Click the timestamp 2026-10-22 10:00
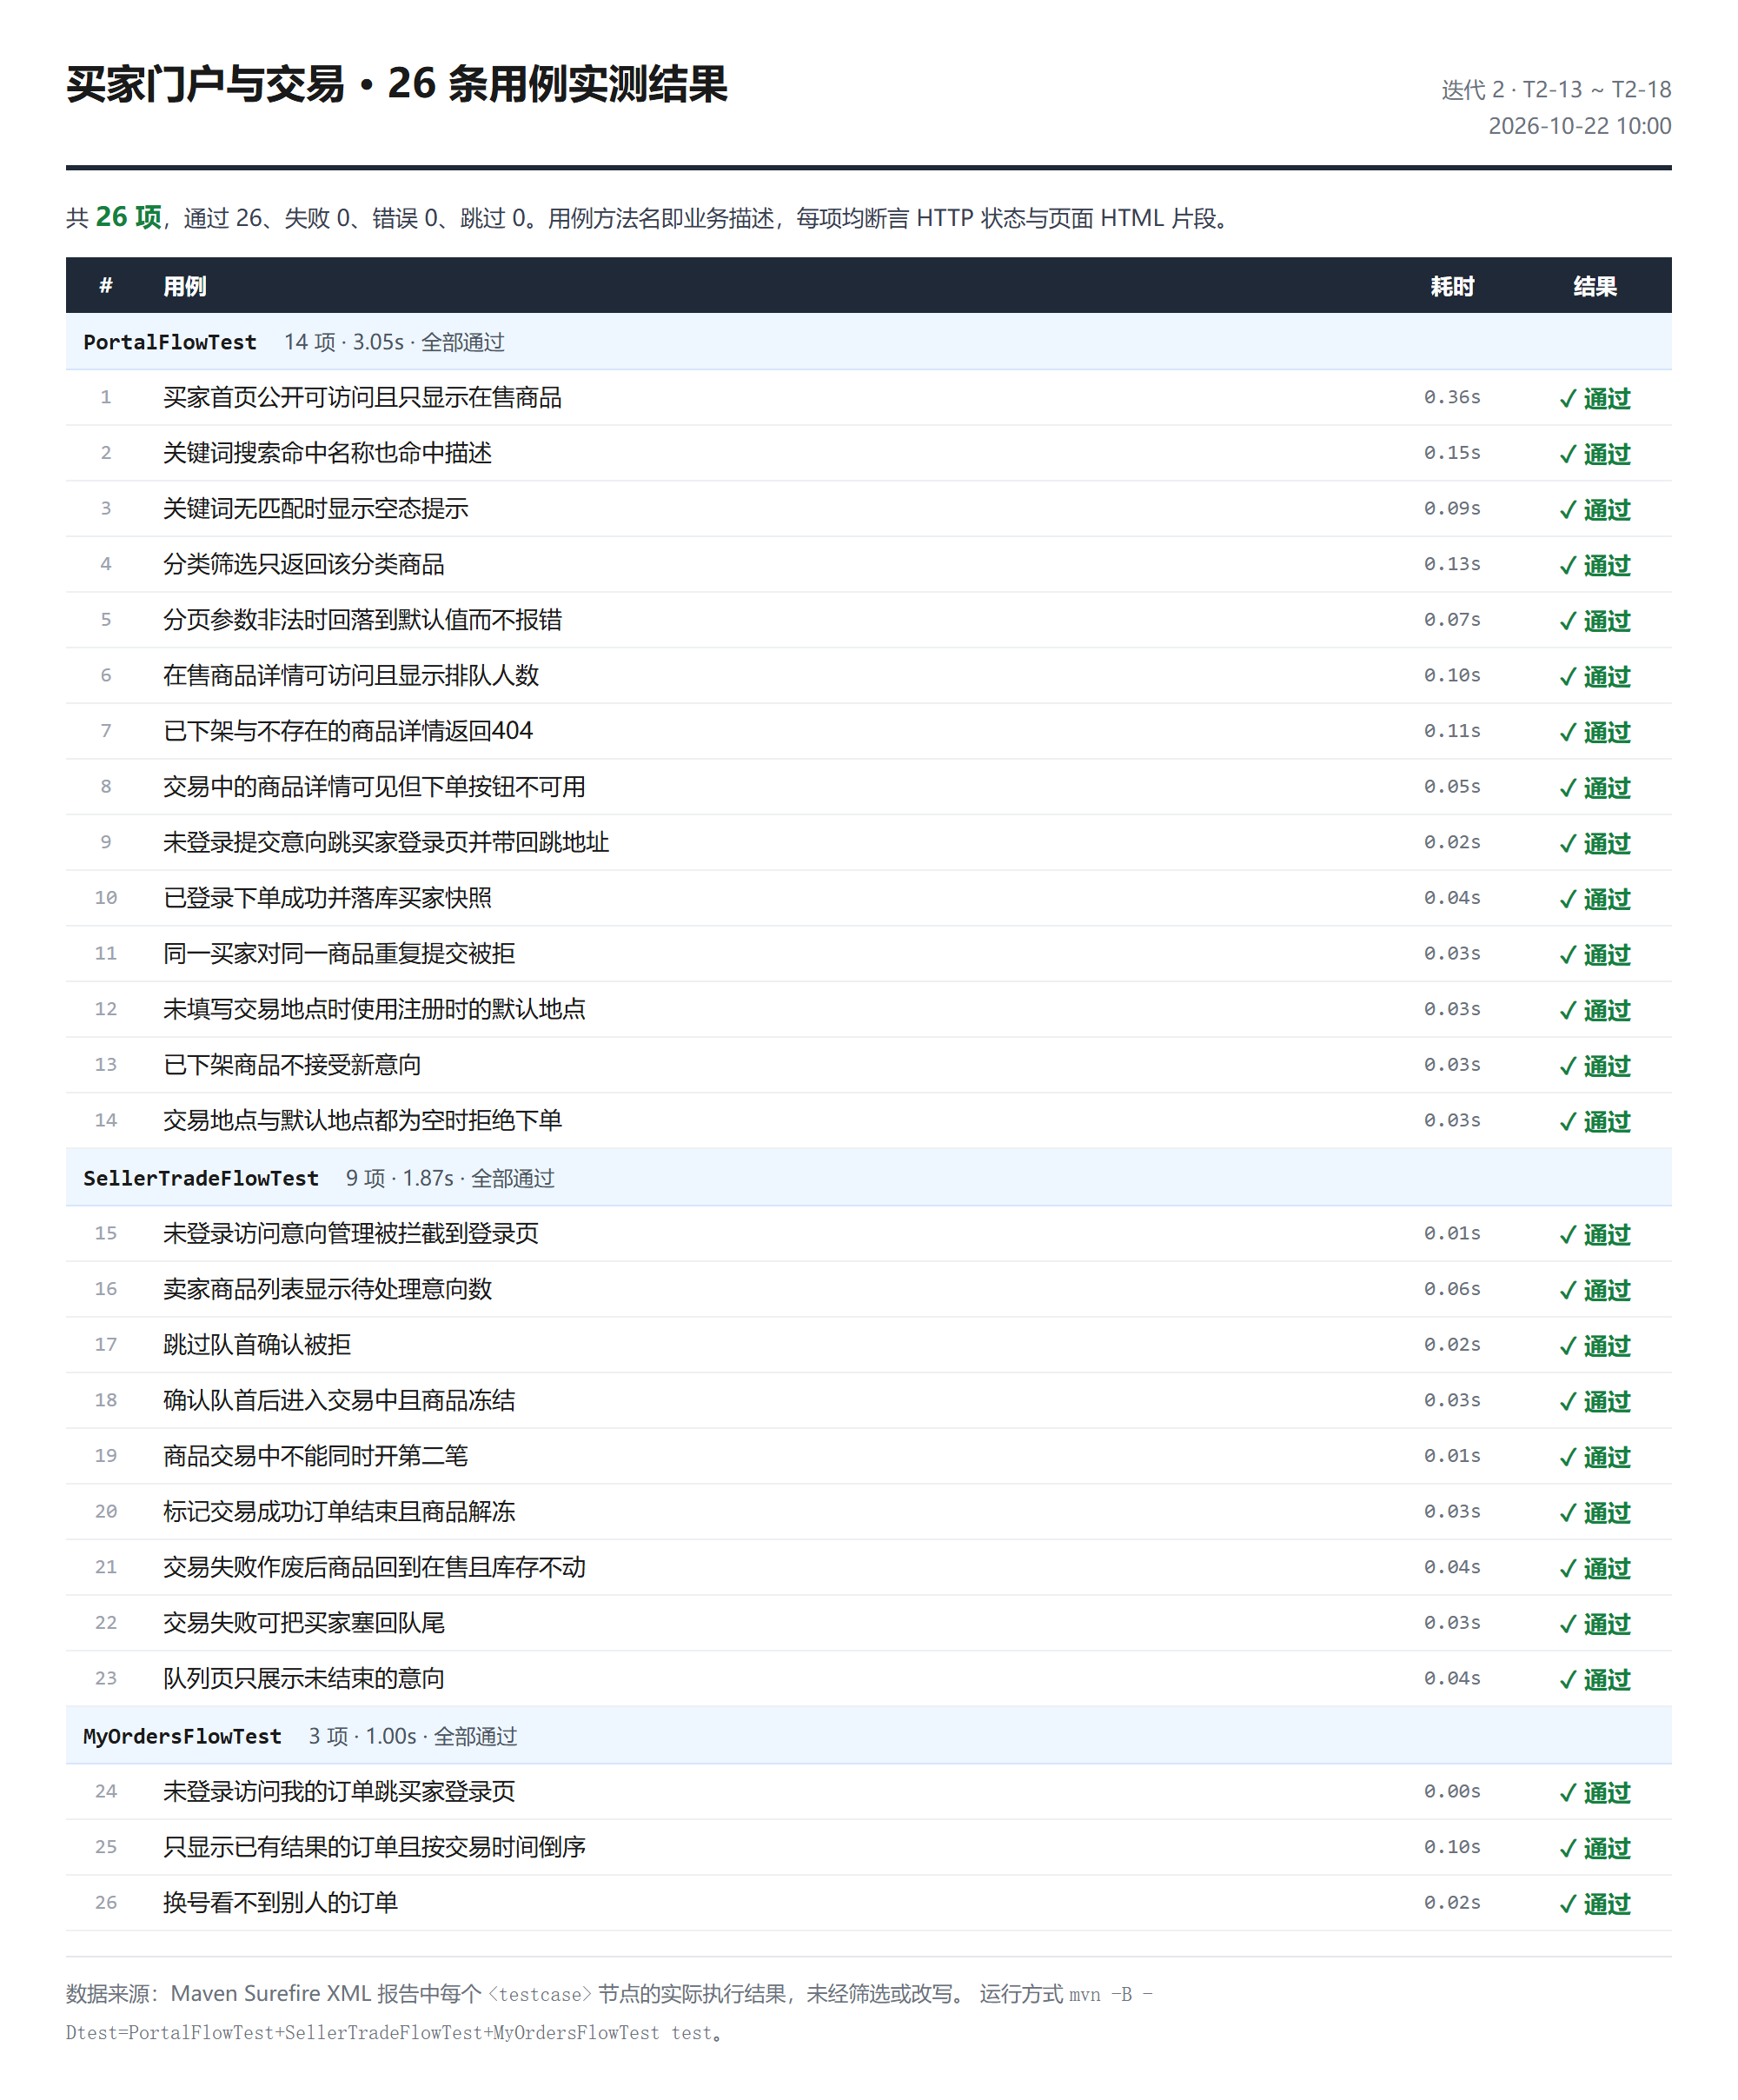 click(1580, 126)
